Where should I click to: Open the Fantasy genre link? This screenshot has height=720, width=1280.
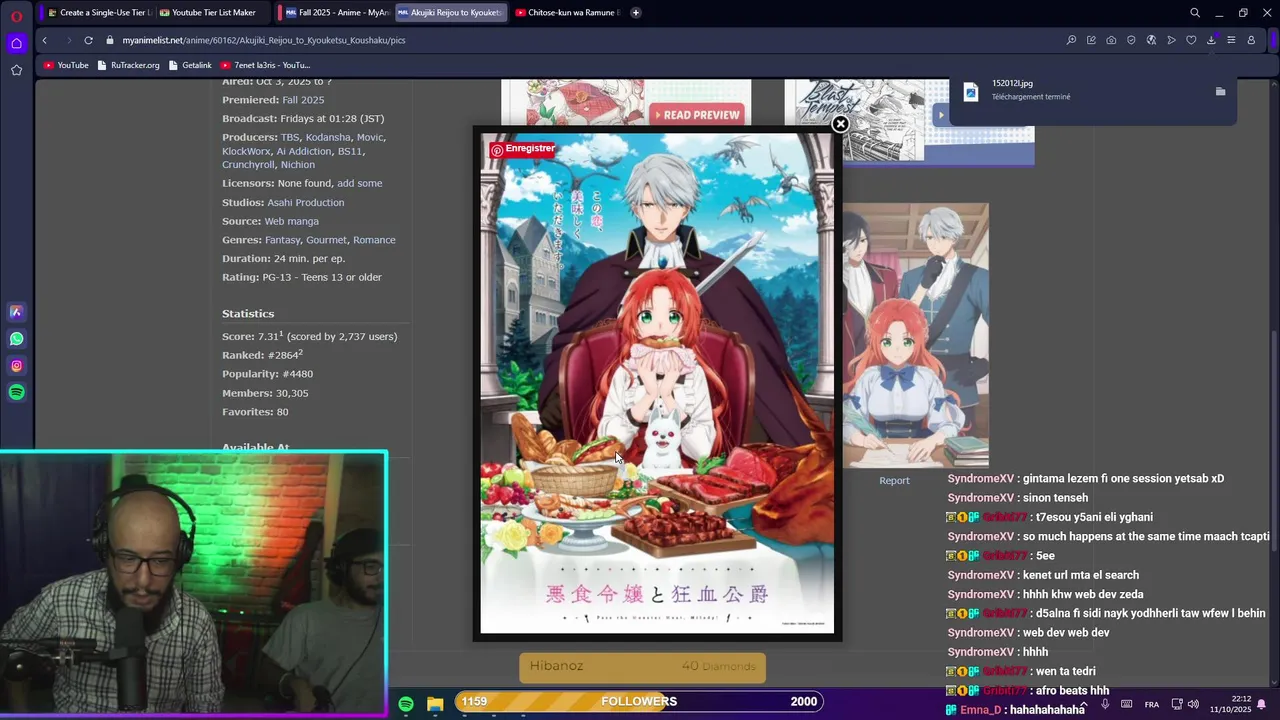[283, 240]
